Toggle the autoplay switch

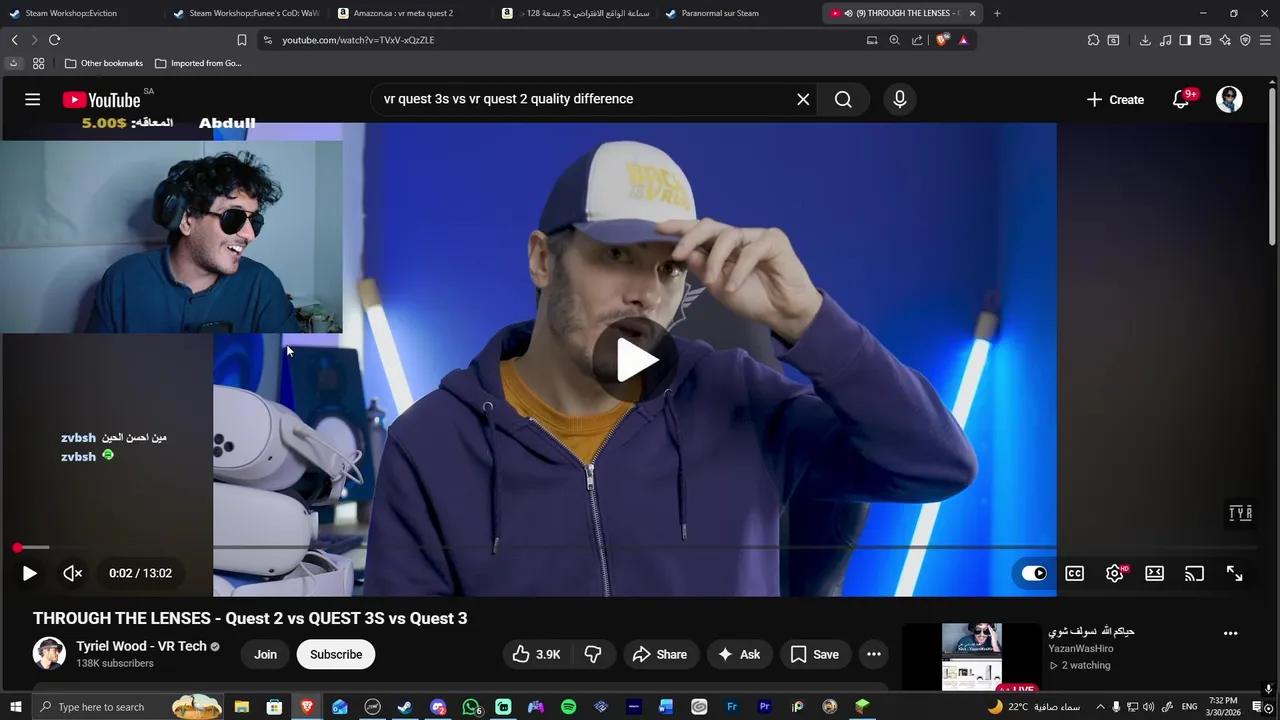[x=1034, y=573]
